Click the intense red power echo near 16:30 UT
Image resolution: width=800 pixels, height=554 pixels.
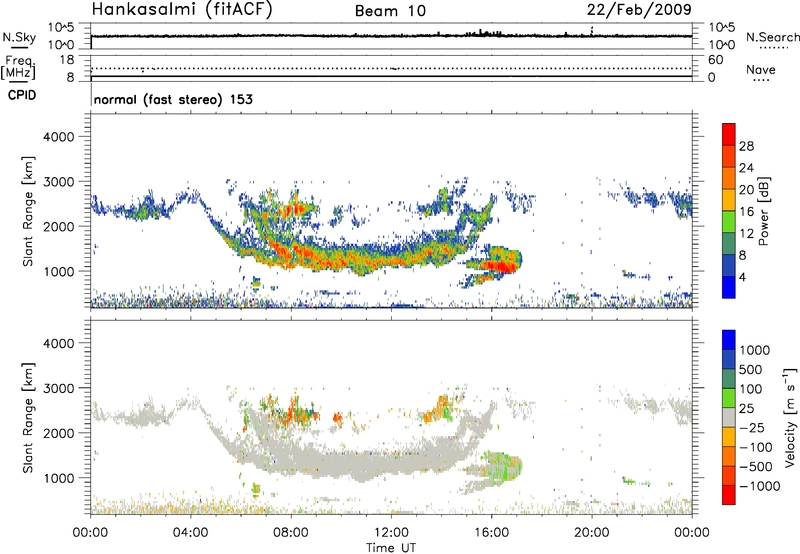click(503, 266)
